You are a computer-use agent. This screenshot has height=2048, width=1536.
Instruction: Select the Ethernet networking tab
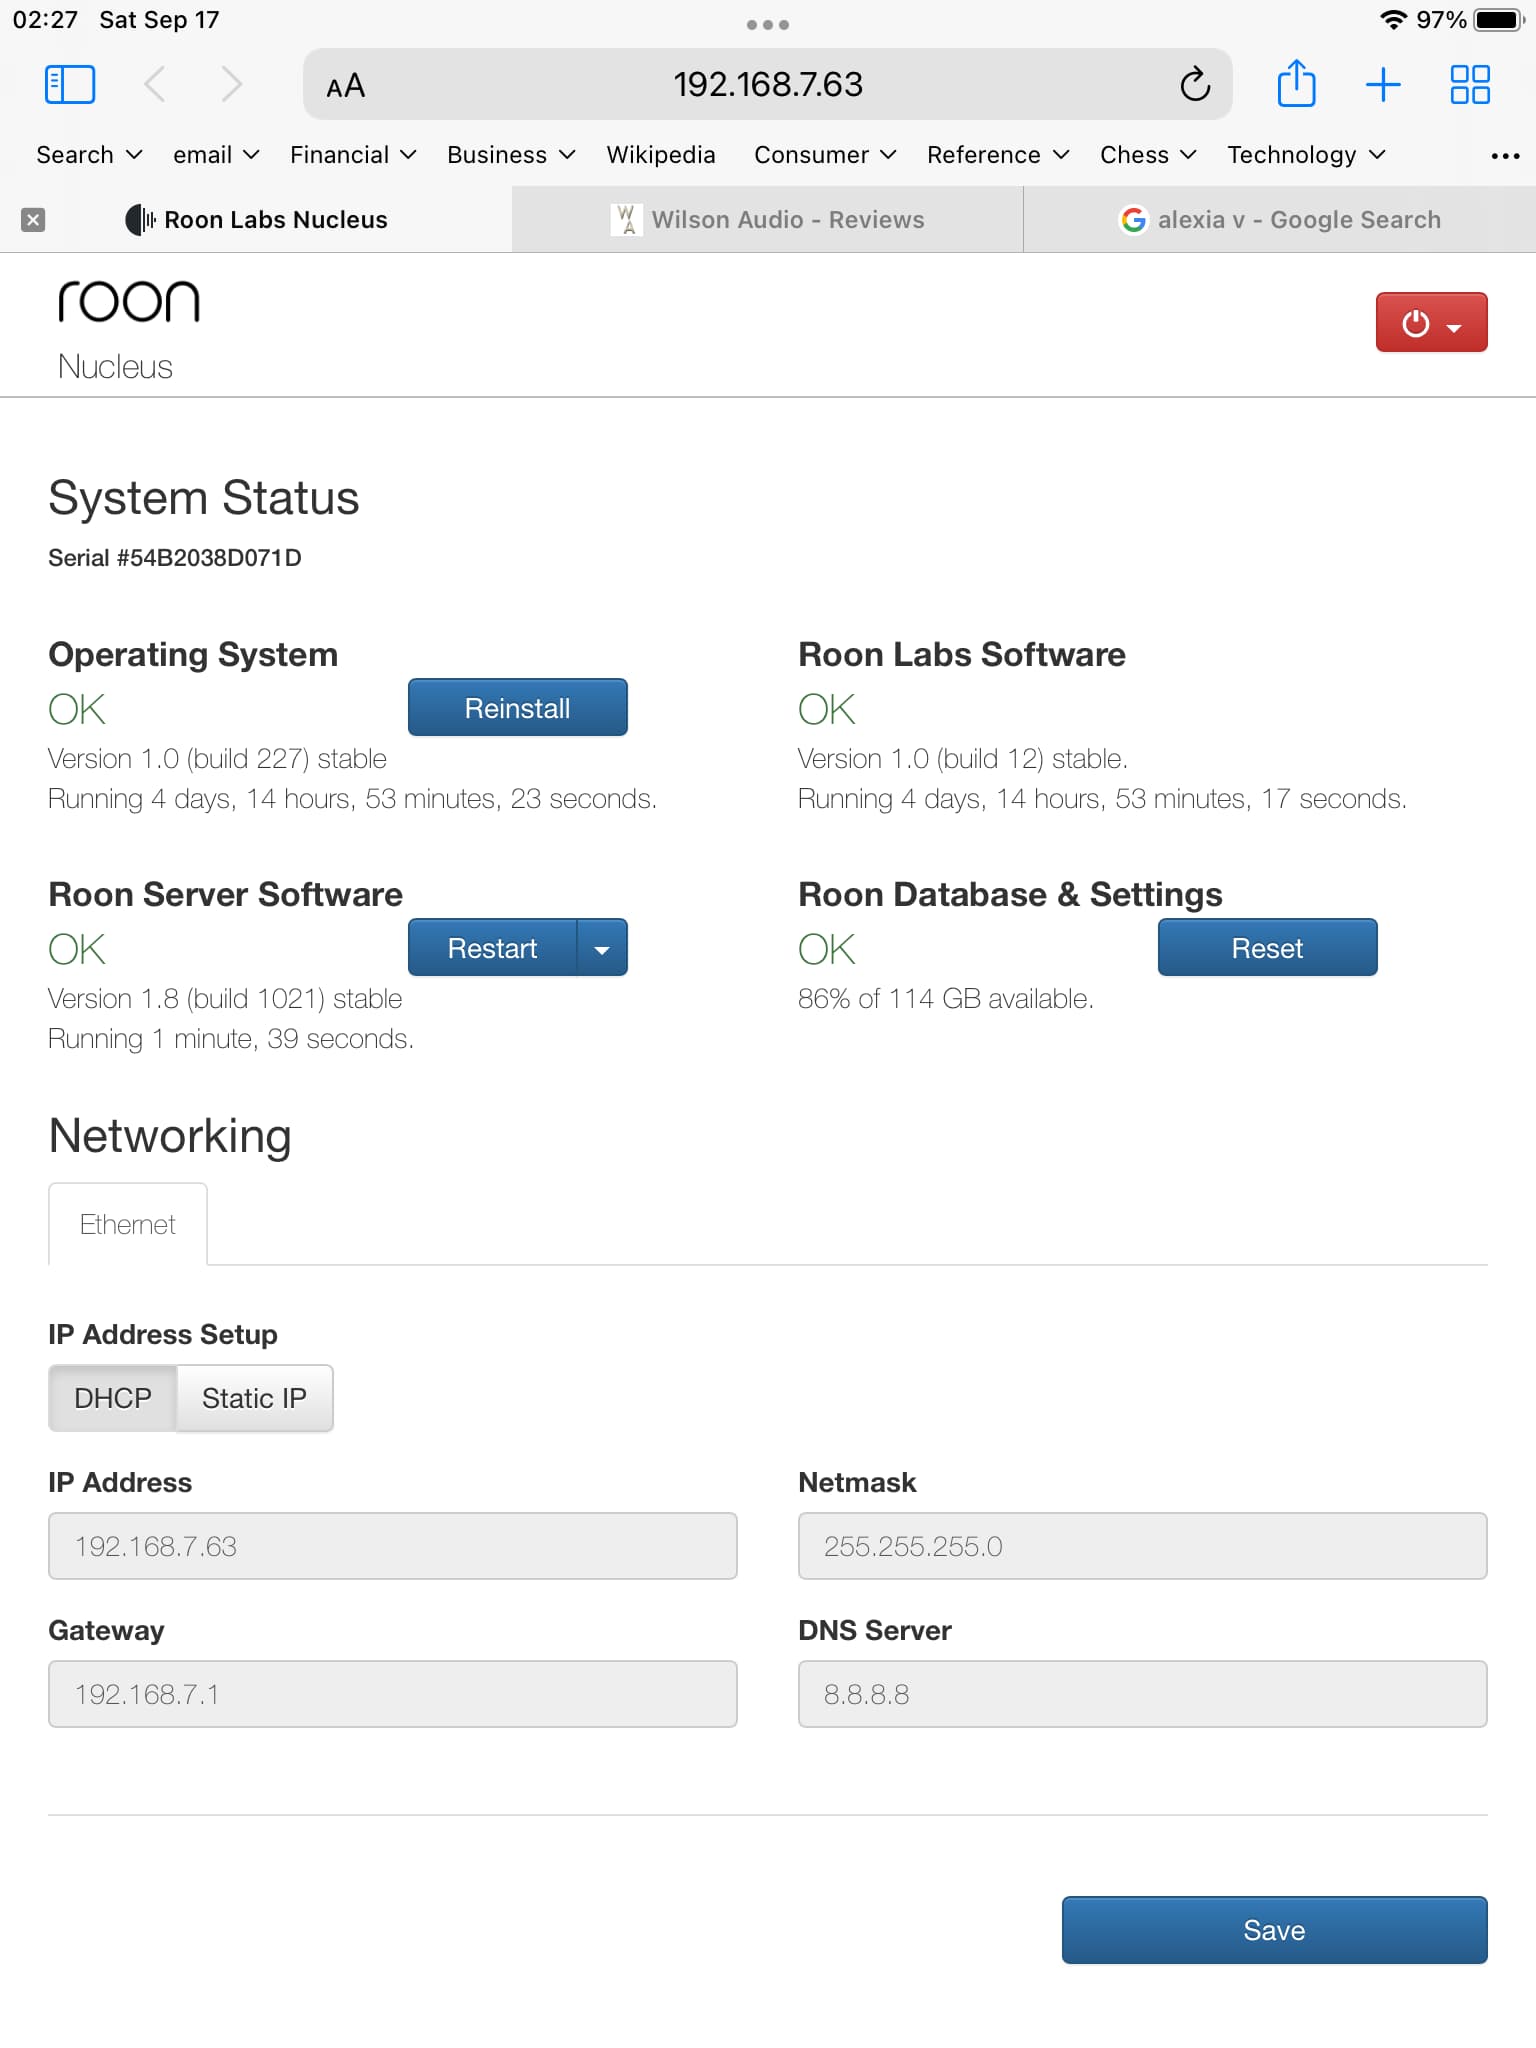tap(128, 1224)
